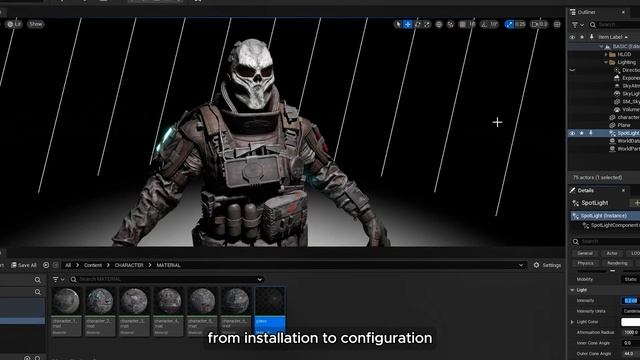The height and width of the screenshot is (360, 640).
Task: Collapse the BASIC world tree item
Action: pos(601,47)
